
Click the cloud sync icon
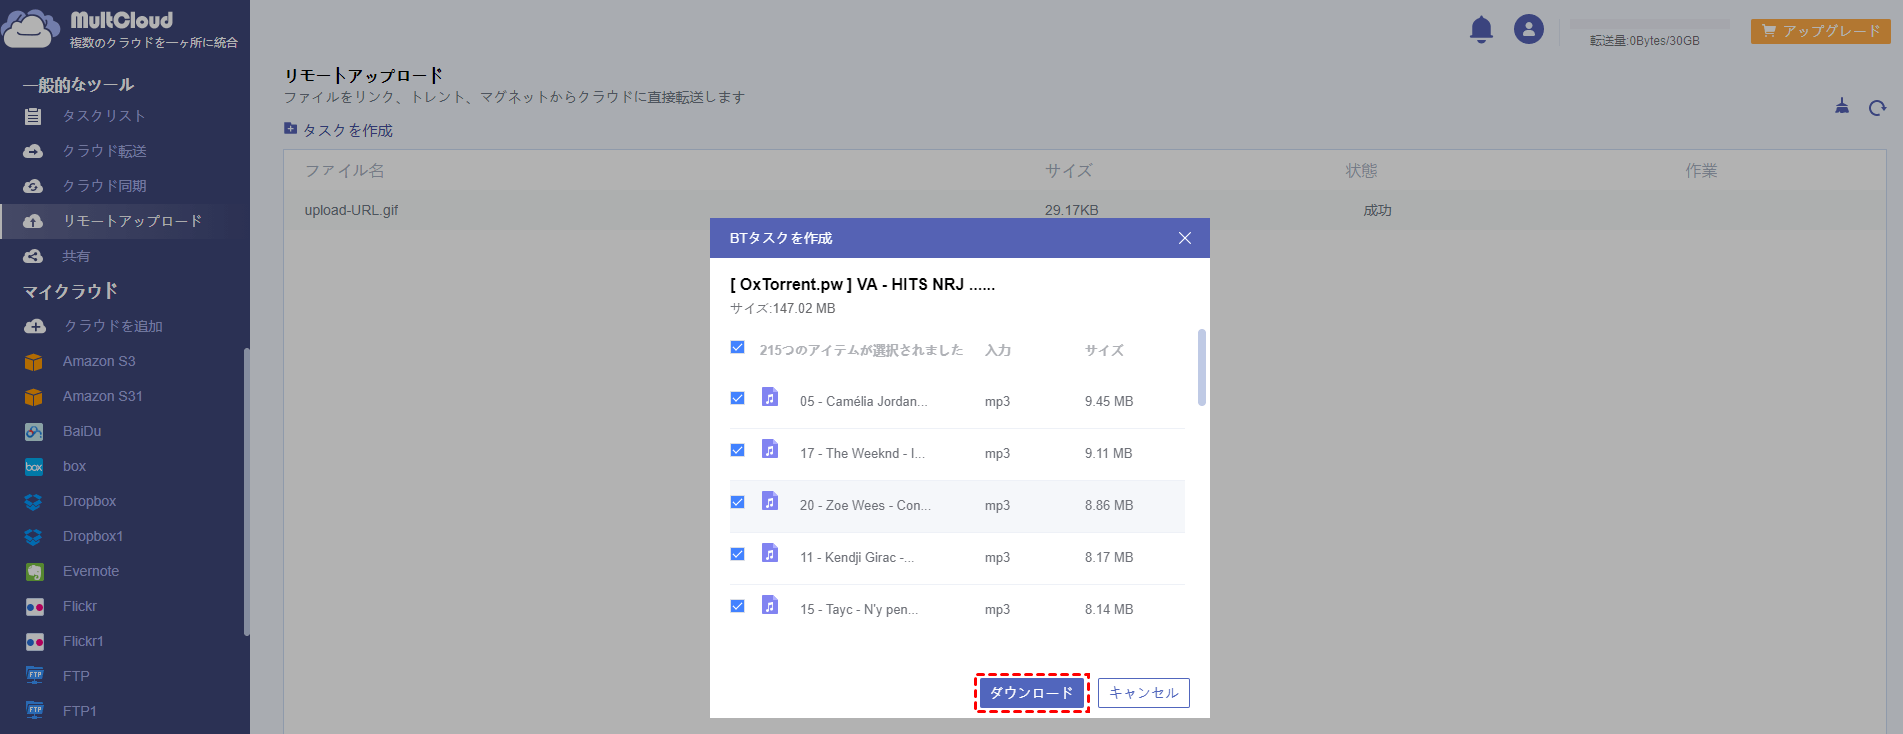33,186
